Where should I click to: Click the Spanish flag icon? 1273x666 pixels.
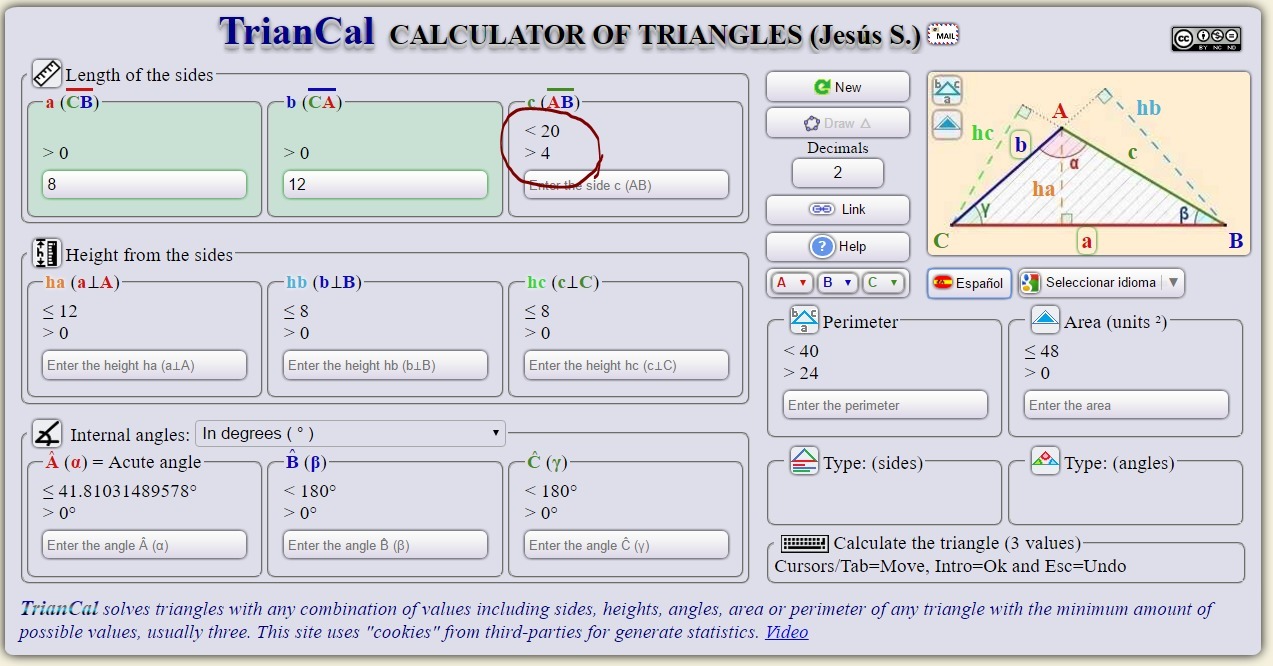pyautogui.click(x=942, y=283)
